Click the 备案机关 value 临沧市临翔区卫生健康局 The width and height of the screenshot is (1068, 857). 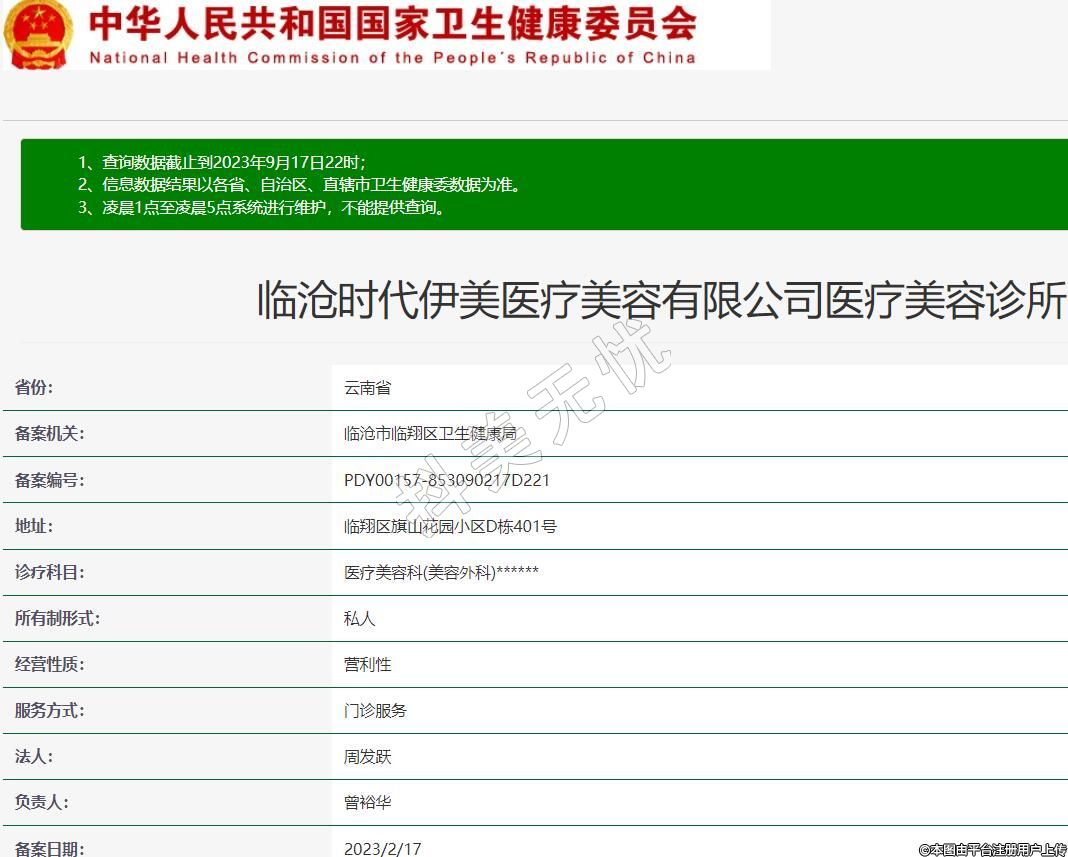coord(430,434)
